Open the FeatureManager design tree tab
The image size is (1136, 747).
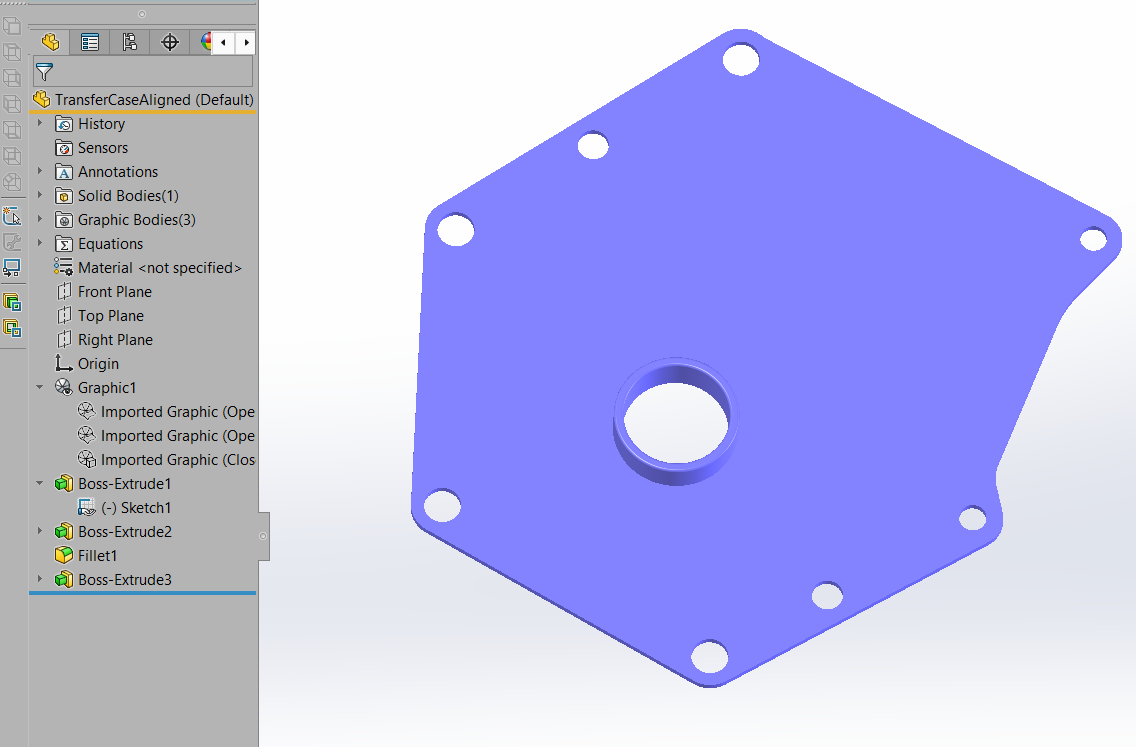point(50,42)
